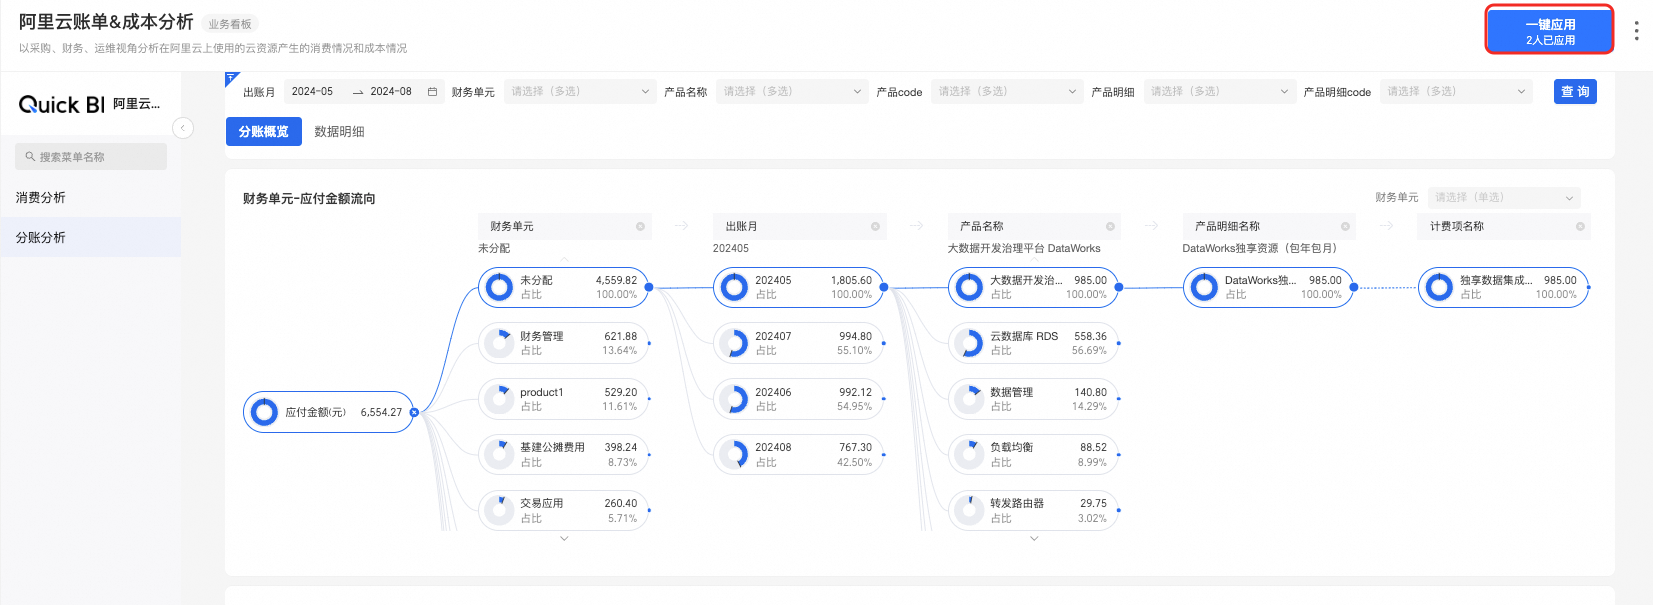Open the 分账分析 menu item
1653x605 pixels.
coord(91,237)
